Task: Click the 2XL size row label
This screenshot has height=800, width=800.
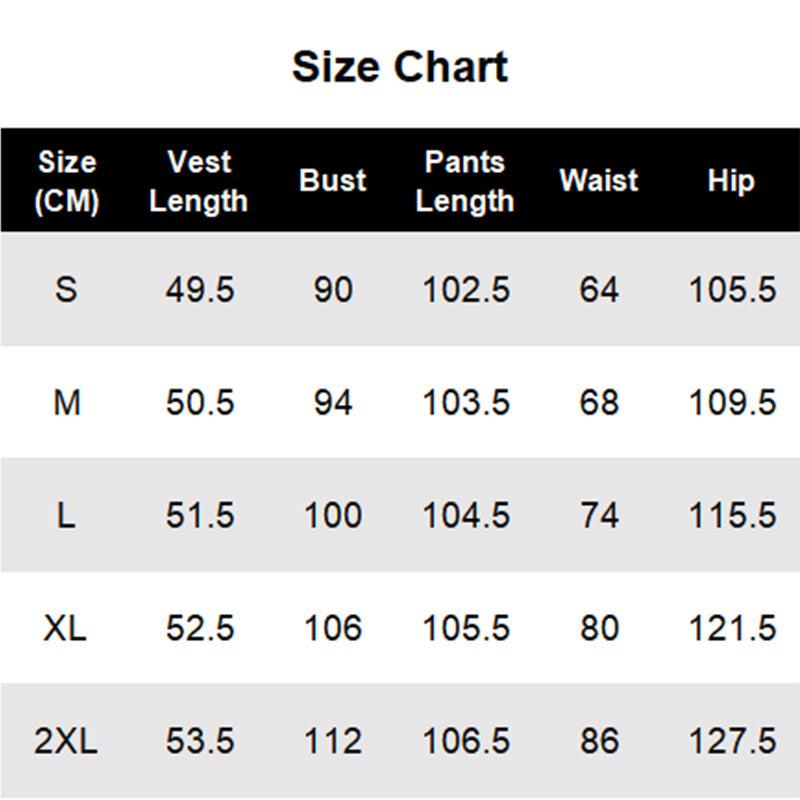Action: click(66, 740)
